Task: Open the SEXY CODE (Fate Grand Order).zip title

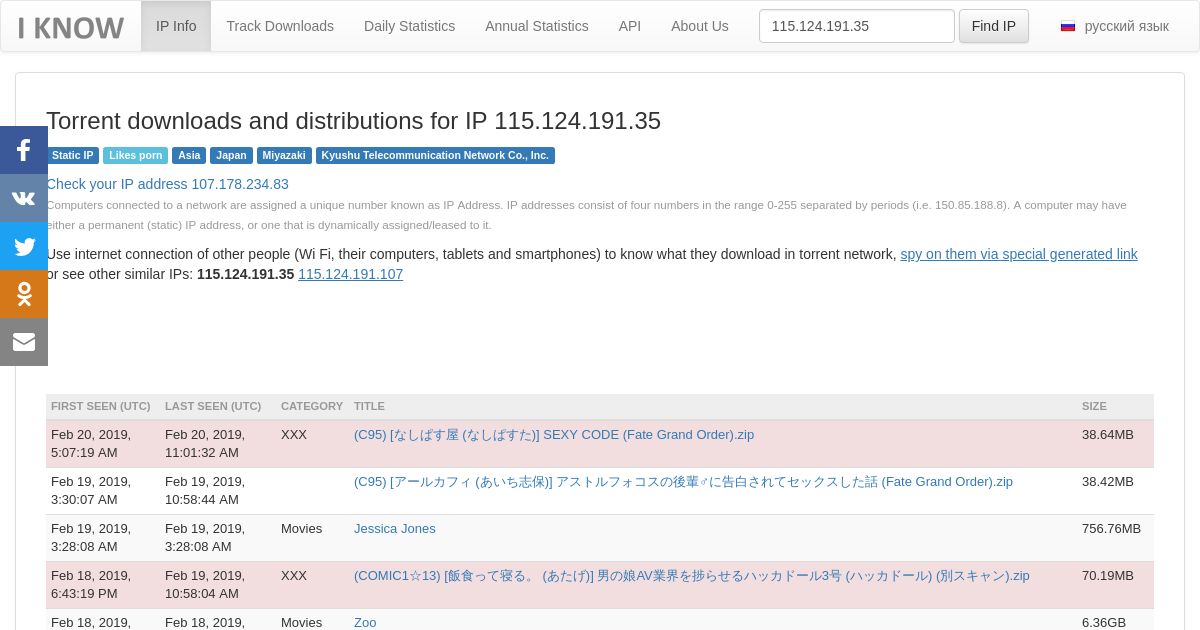Action: click(554, 435)
